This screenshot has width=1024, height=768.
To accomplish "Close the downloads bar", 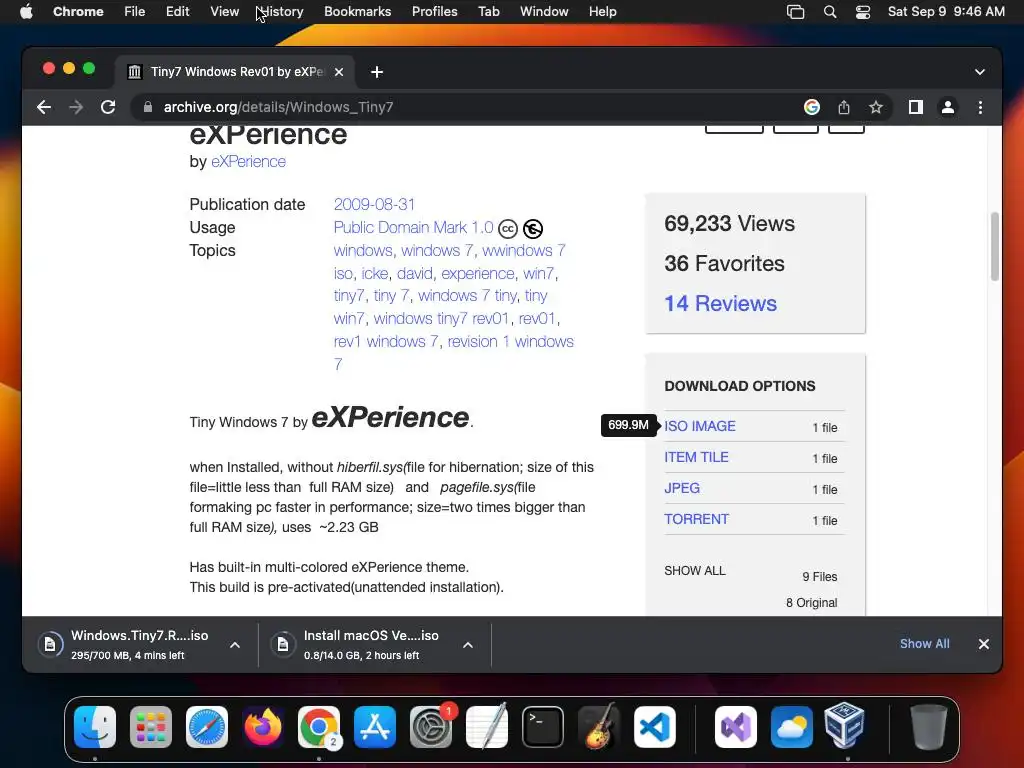I will [984, 644].
